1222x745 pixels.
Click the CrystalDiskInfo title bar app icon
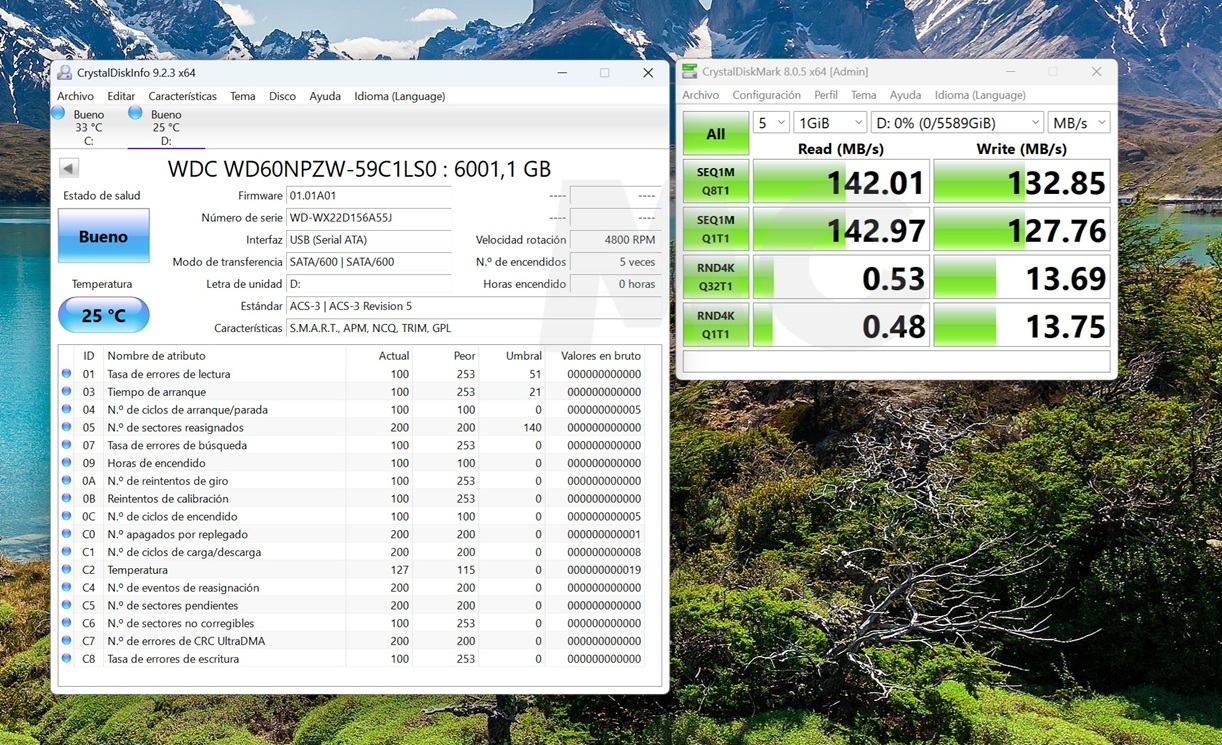point(65,73)
